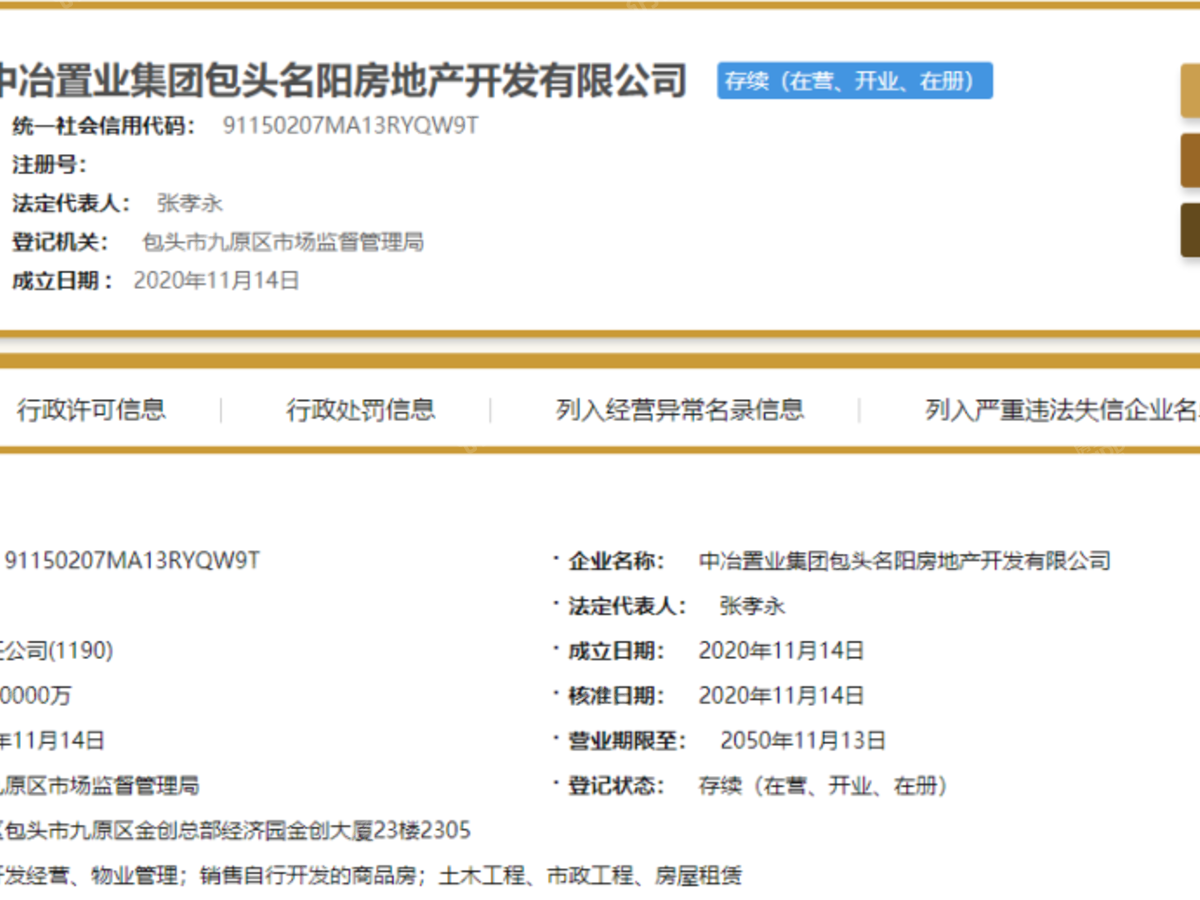Viewport: 1200px width, 900px height.
Task: Select 包头市九原区市场监督管理局 in the header
Action: point(283,242)
